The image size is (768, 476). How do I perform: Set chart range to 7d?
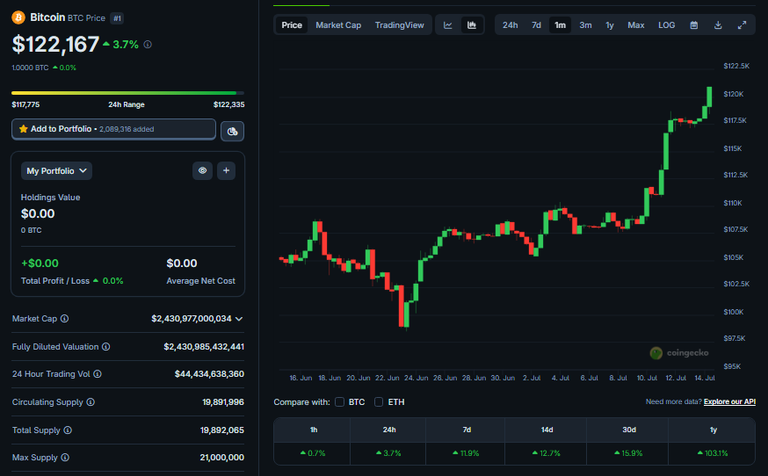(536, 25)
